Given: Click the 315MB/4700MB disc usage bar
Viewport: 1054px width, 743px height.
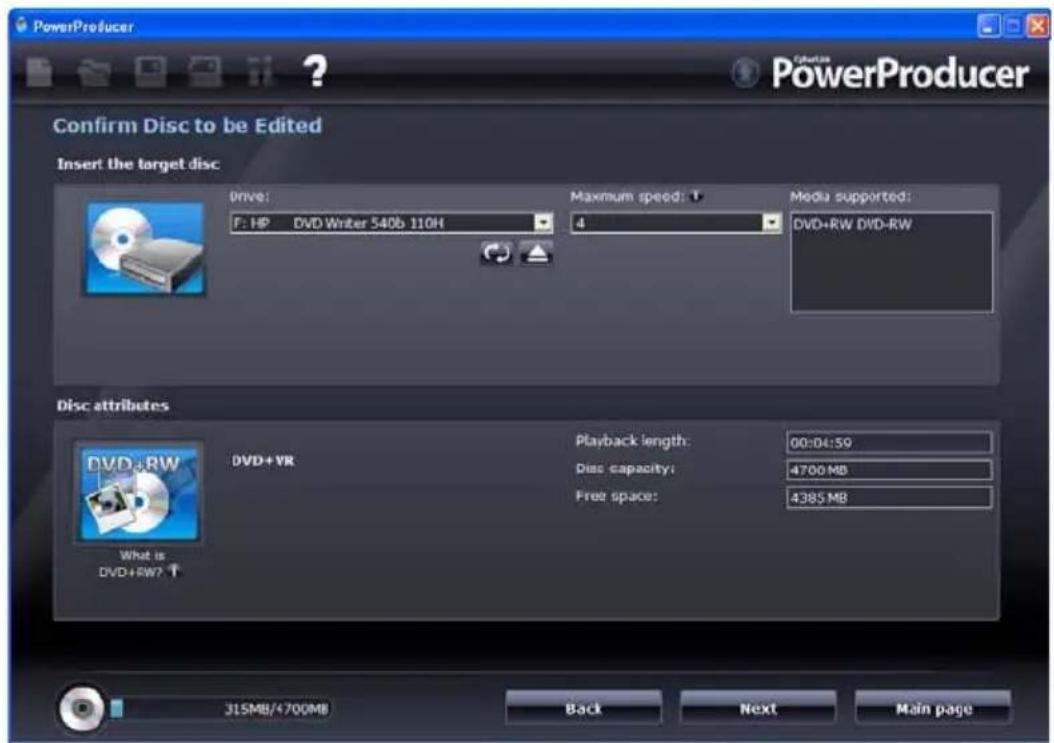Looking at the screenshot, I should coord(220,709).
